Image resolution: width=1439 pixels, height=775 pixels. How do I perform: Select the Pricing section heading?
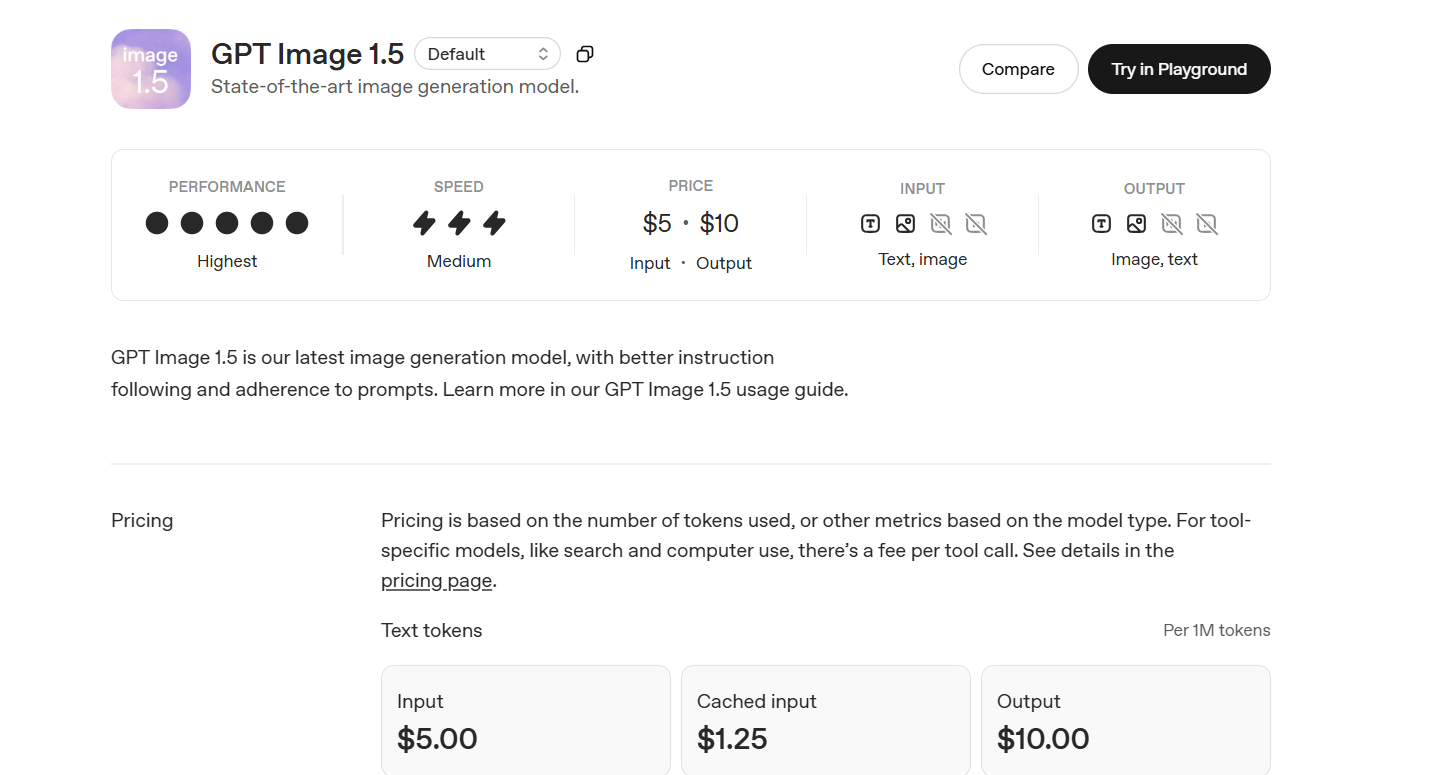point(141,520)
